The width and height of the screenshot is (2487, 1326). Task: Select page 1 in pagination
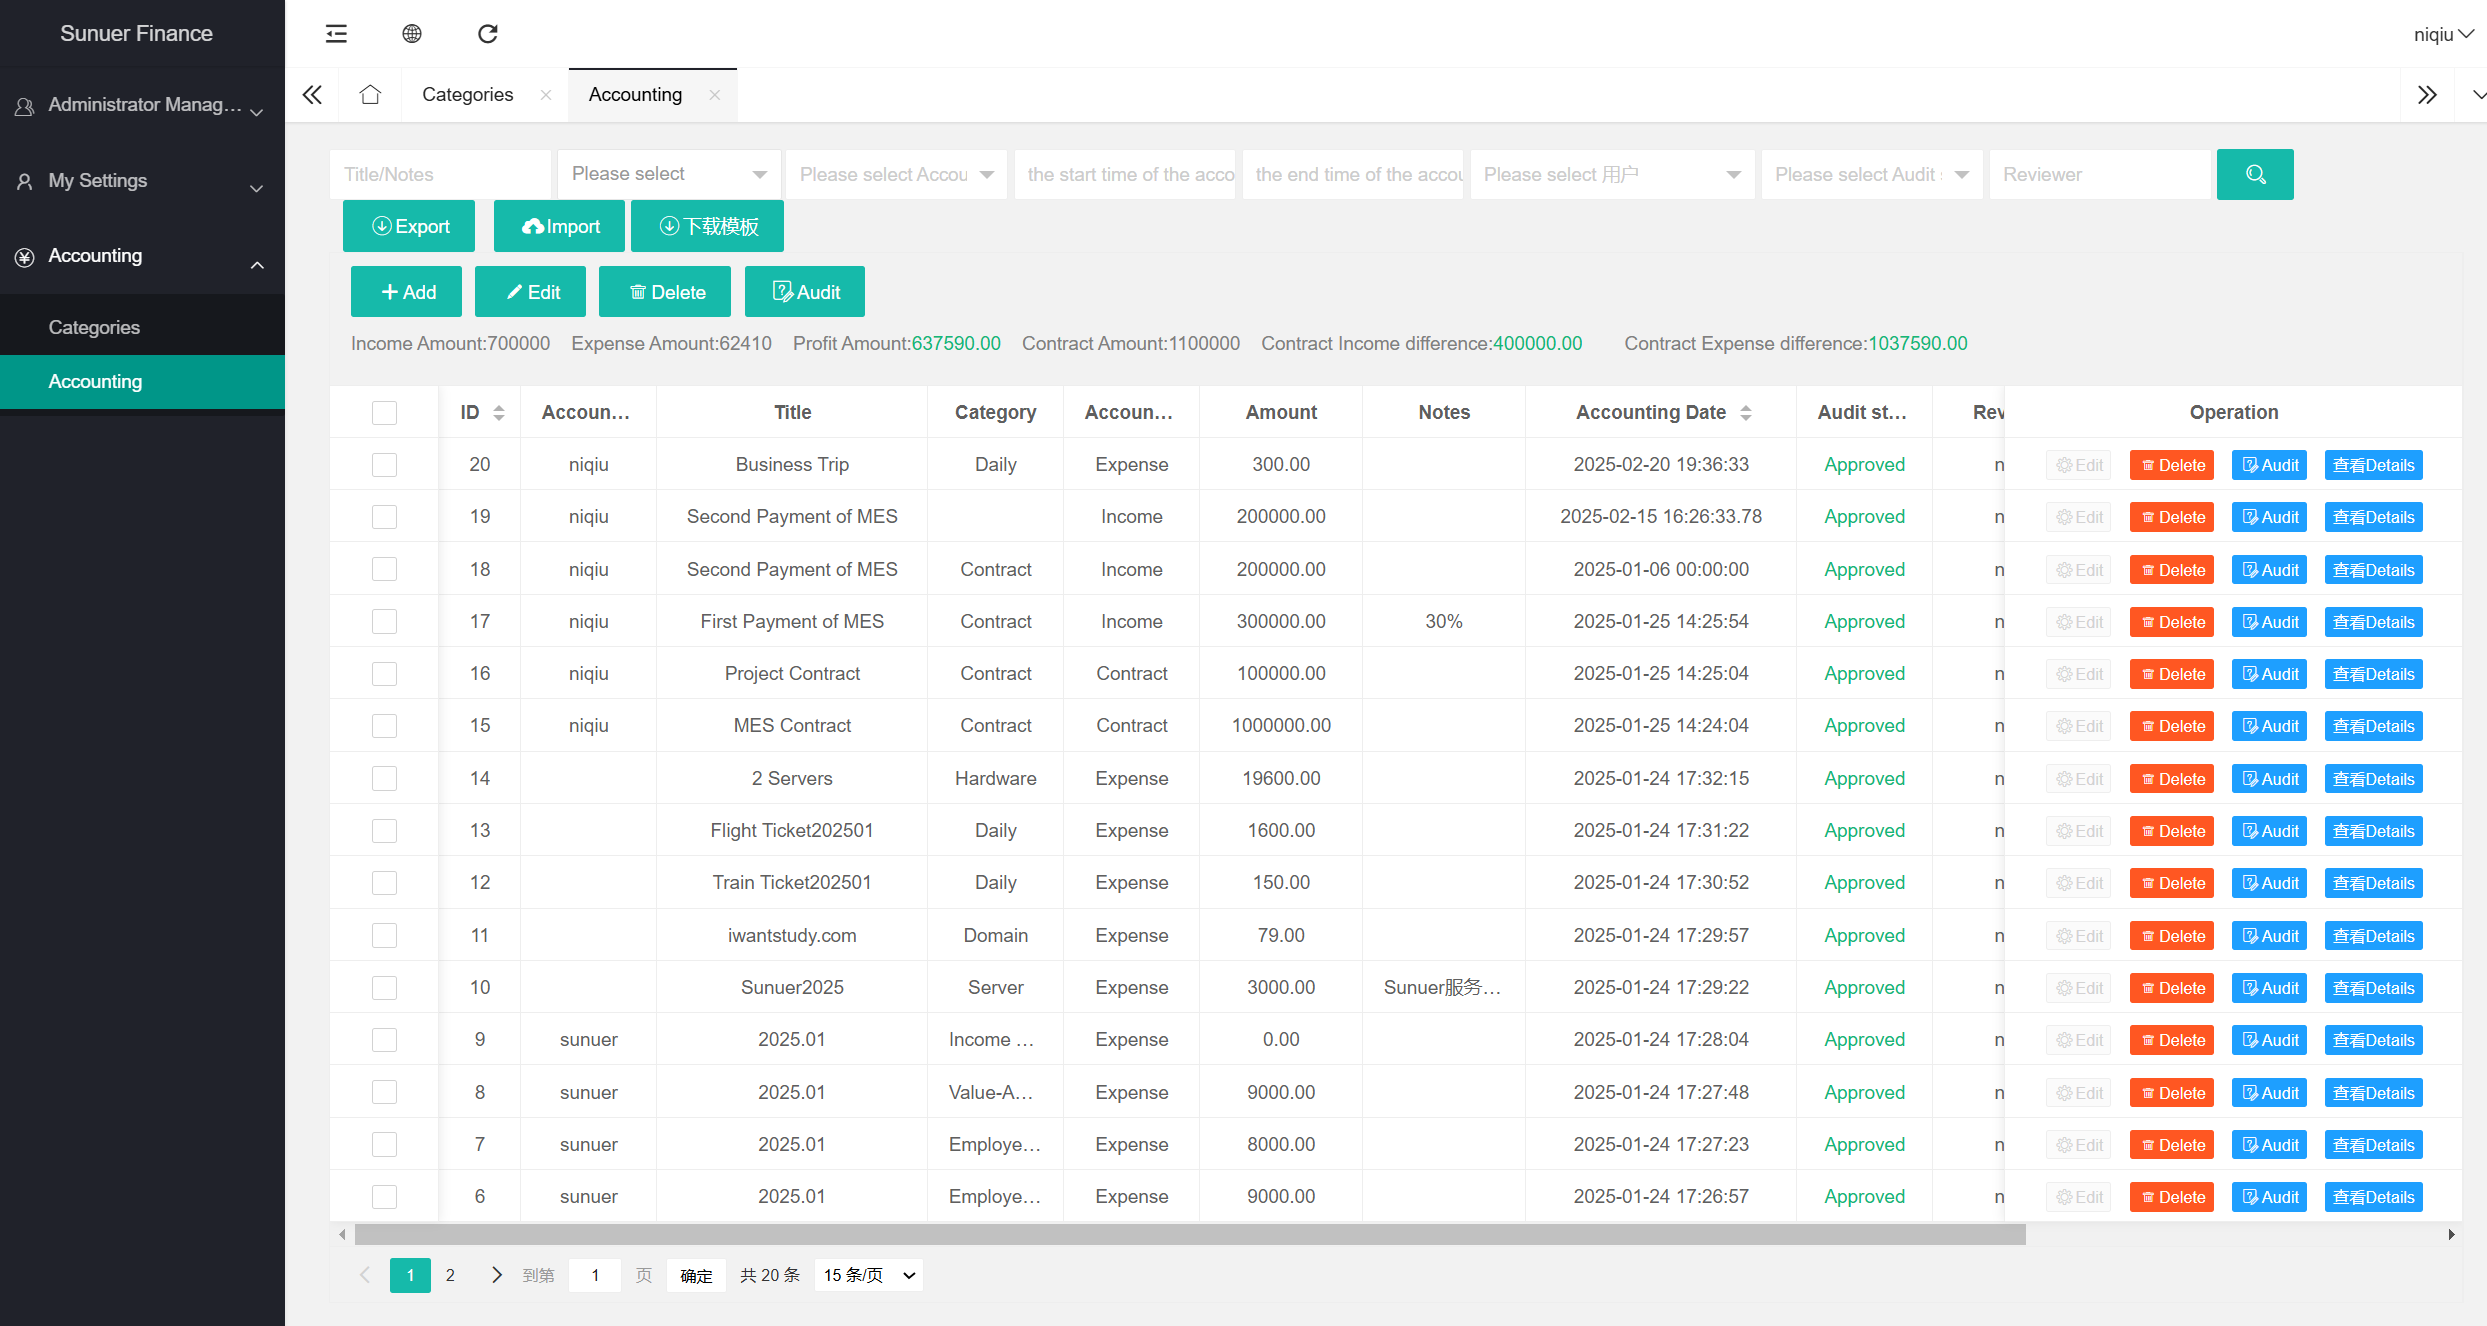click(410, 1275)
